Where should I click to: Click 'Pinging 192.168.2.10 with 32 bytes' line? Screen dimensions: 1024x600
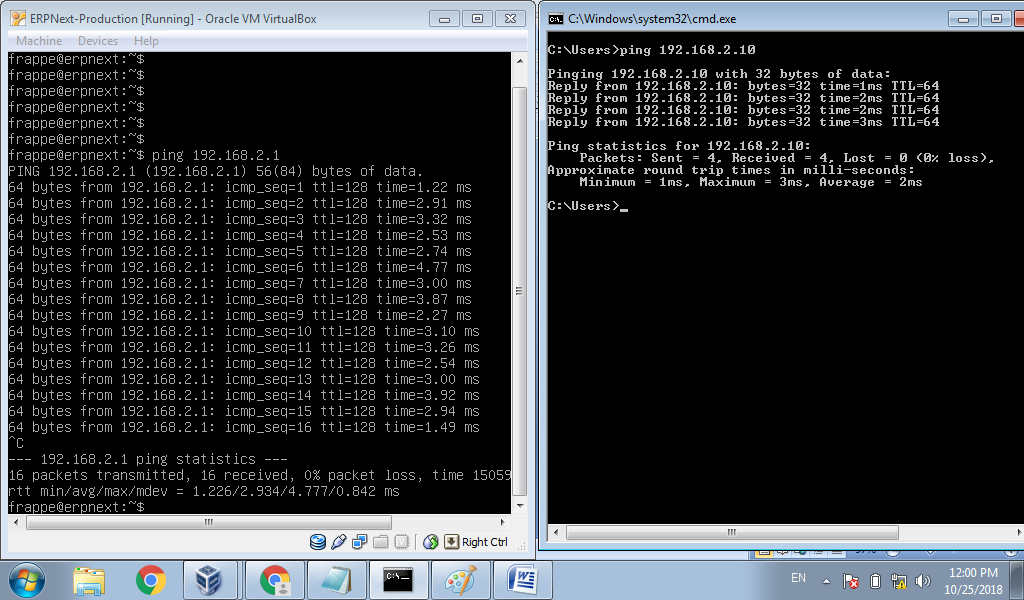pyautogui.click(x=719, y=74)
